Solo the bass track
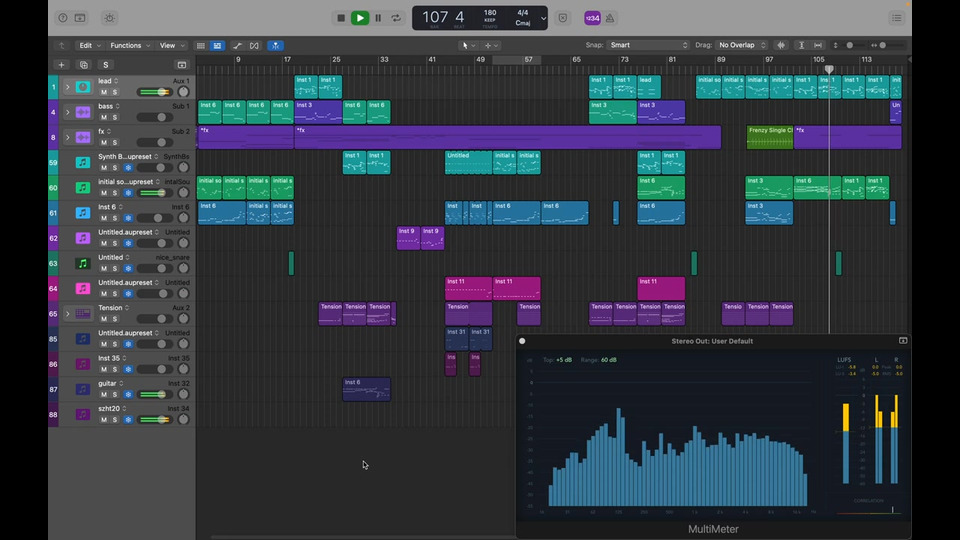Image resolution: width=960 pixels, height=540 pixels. 115,117
